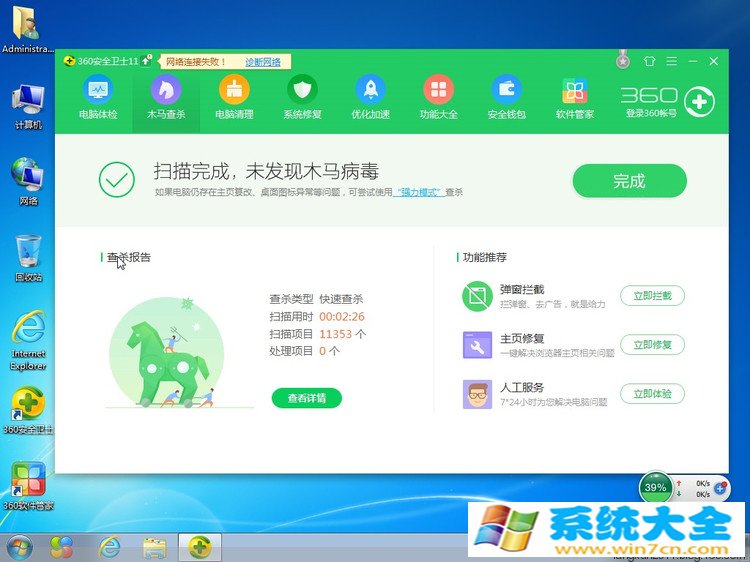The width and height of the screenshot is (750, 562).
Task: Click the trojan horse illustration
Action: (167, 353)
